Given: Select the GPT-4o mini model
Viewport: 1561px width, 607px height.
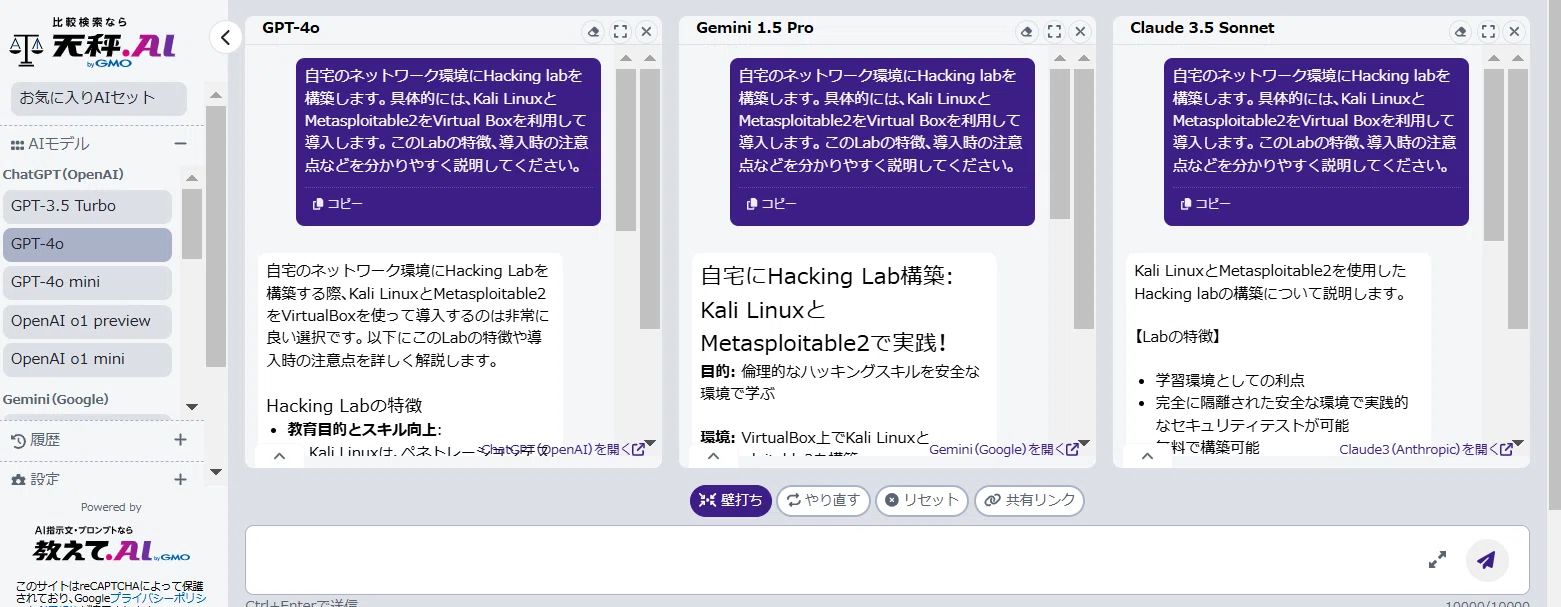Looking at the screenshot, I should coord(86,282).
